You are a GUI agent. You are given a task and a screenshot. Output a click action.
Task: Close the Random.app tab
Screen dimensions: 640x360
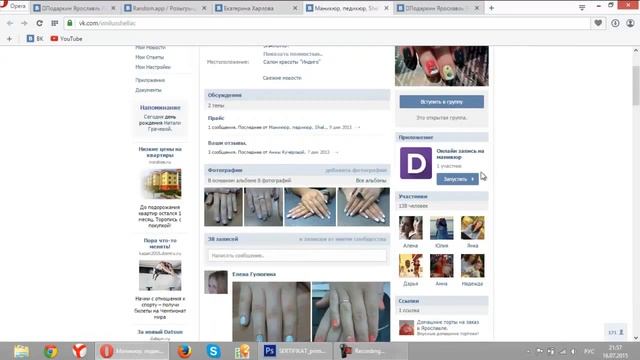point(204,8)
